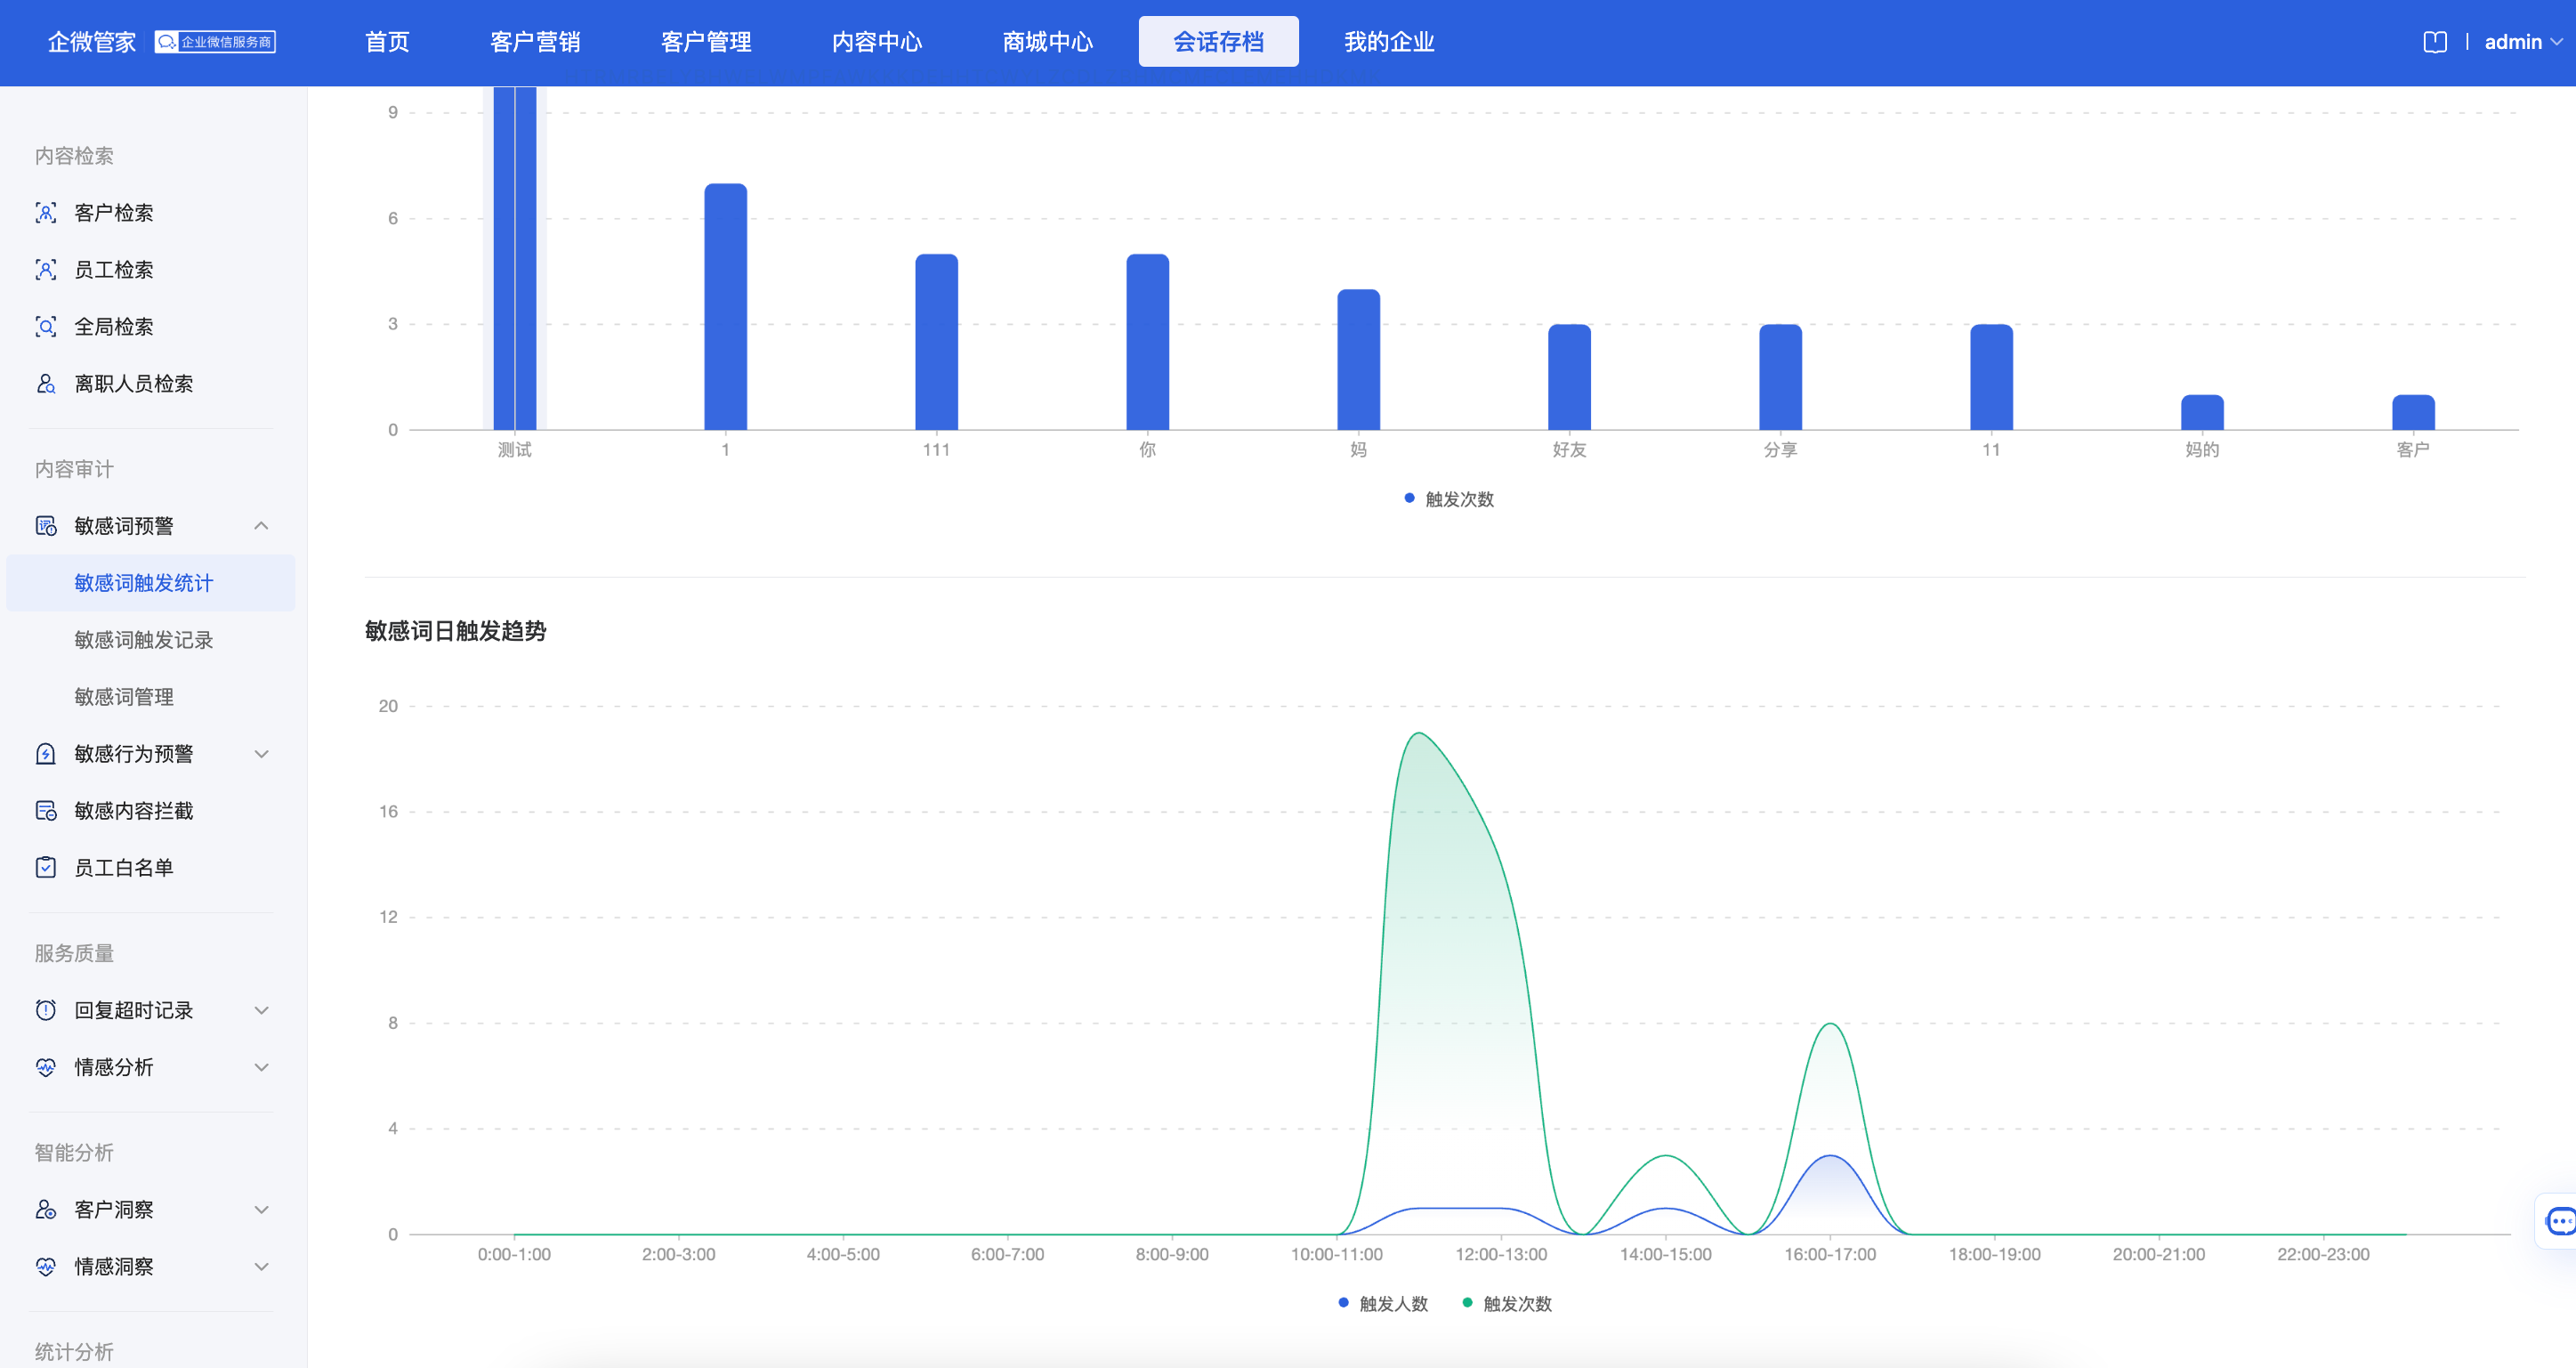Click the 全局检索 sidebar icon
Image resolution: width=2576 pixels, height=1368 pixels.
(46, 327)
